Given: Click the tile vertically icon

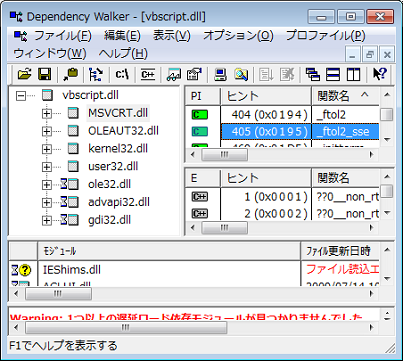Looking at the screenshot, I should [x=353, y=74].
